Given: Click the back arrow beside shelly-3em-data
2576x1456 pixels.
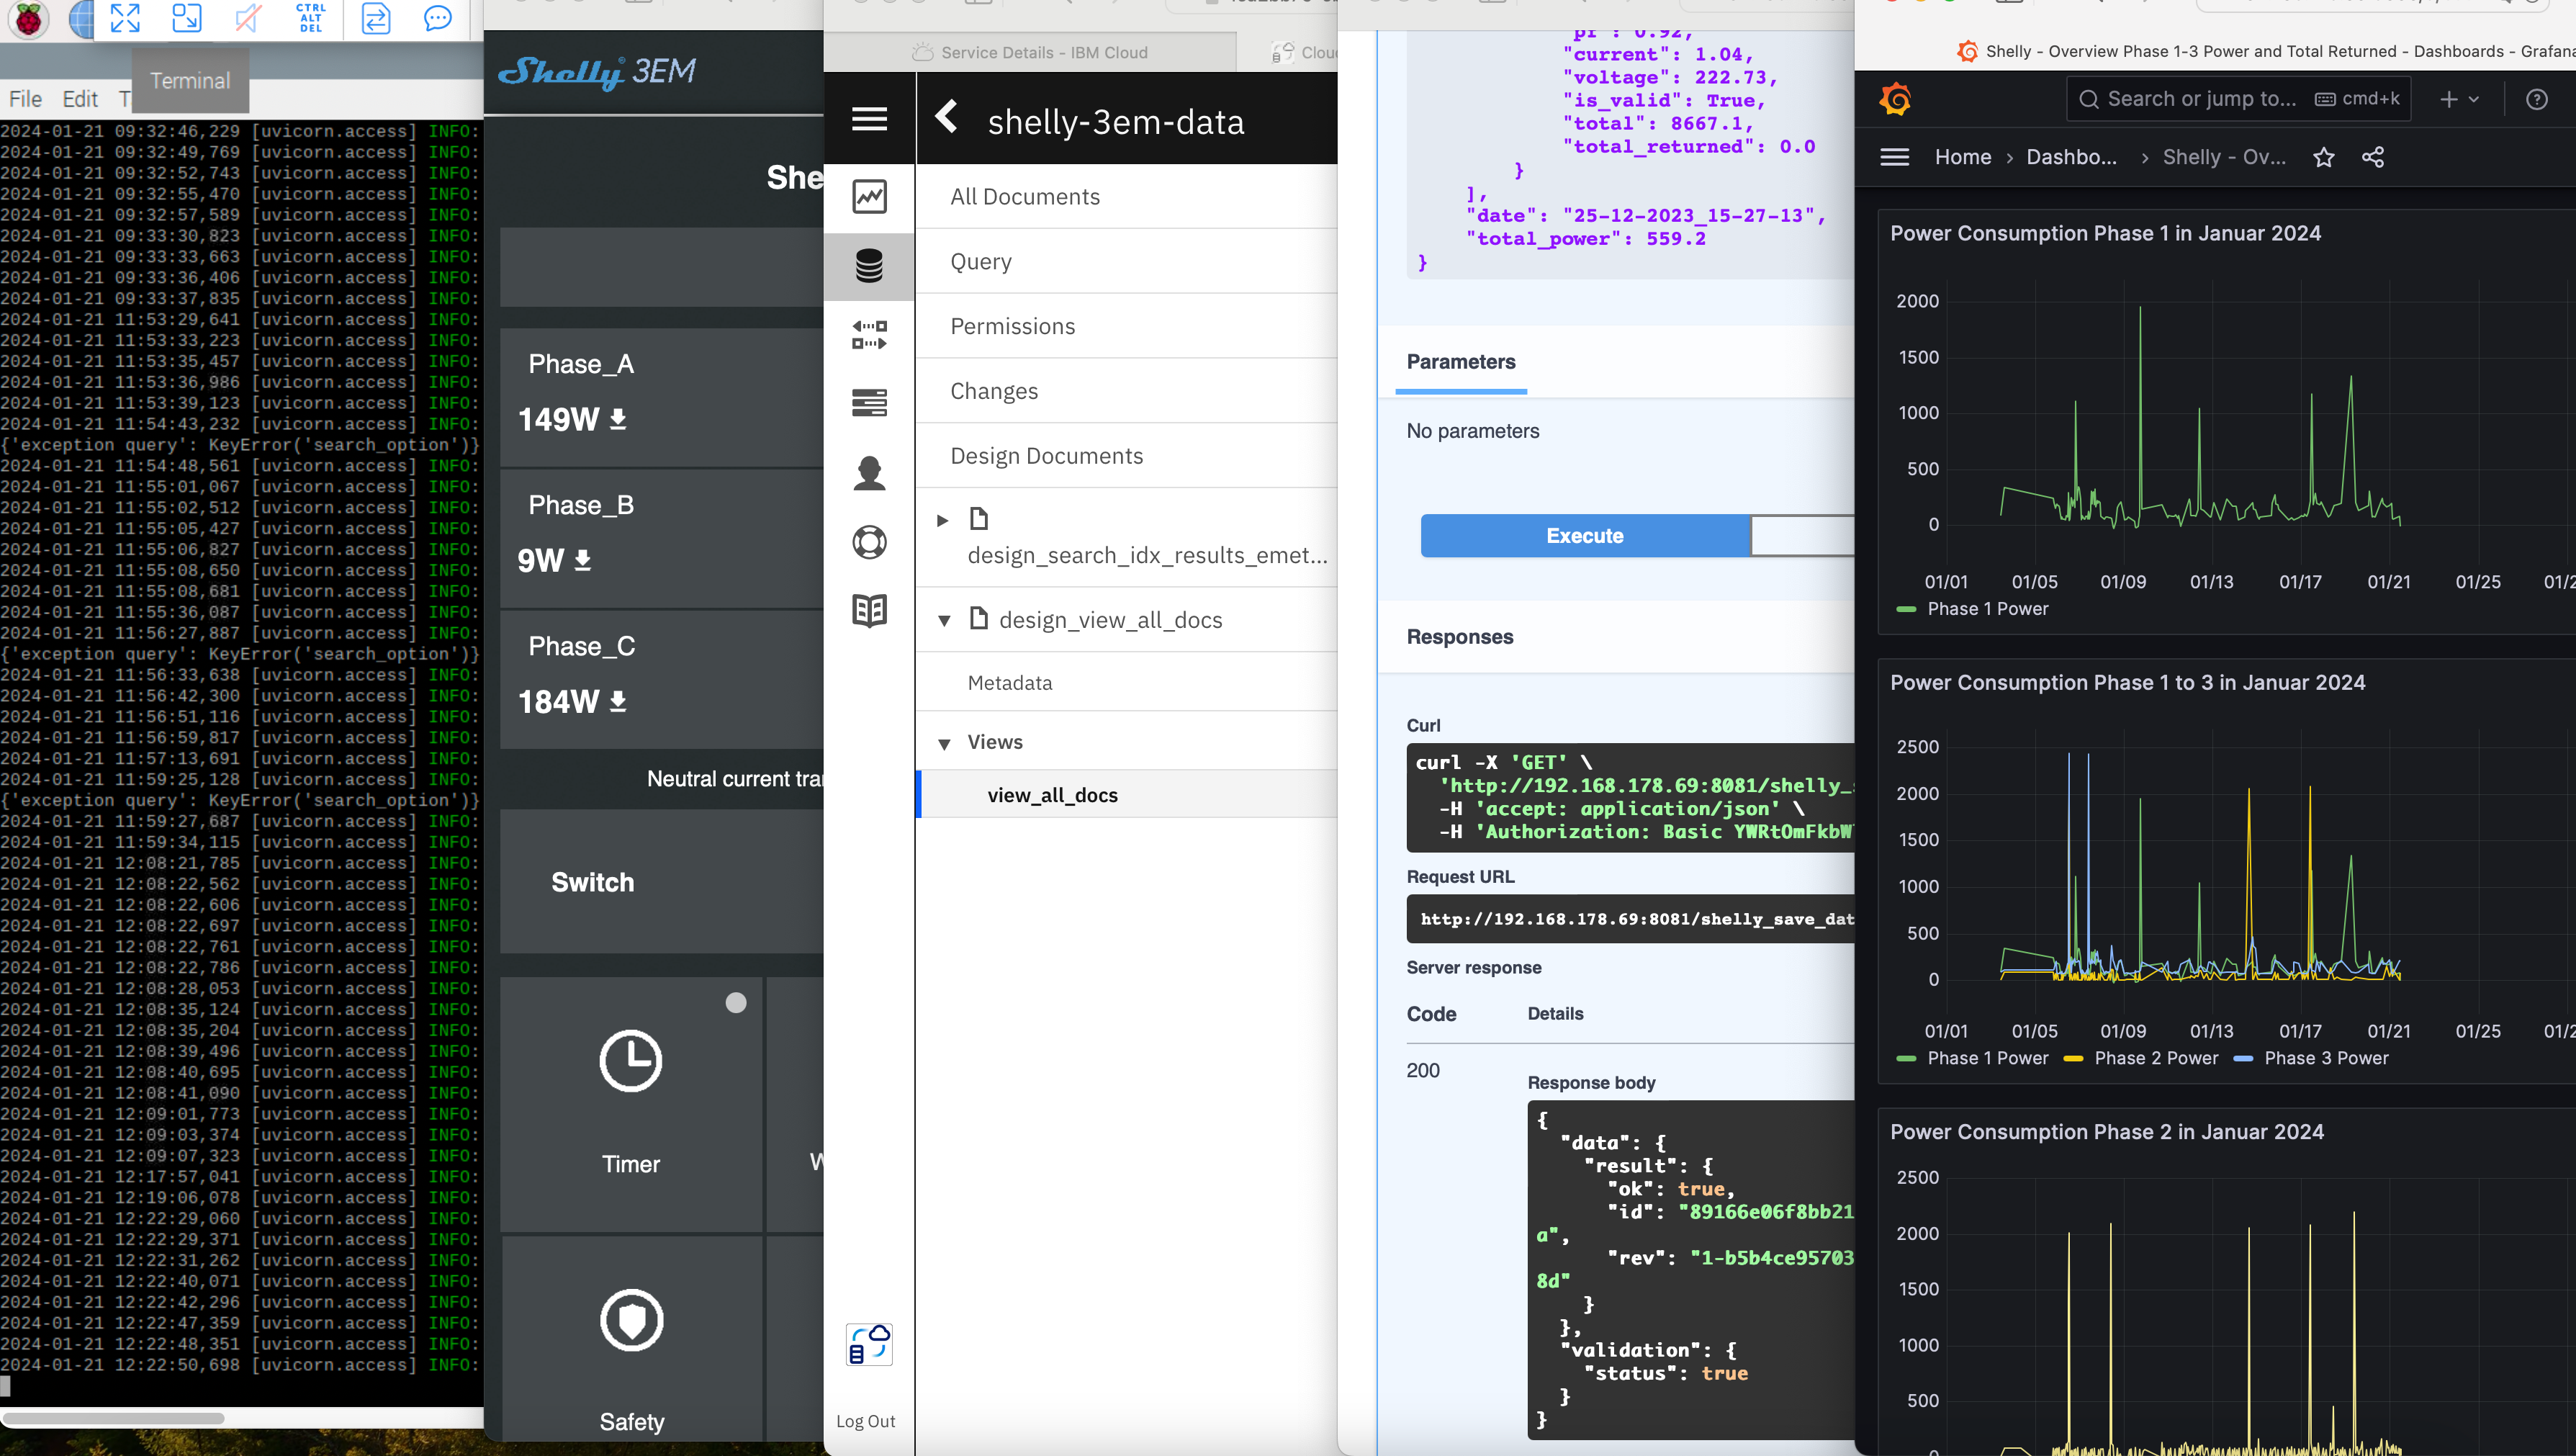Looking at the screenshot, I should click(x=946, y=118).
